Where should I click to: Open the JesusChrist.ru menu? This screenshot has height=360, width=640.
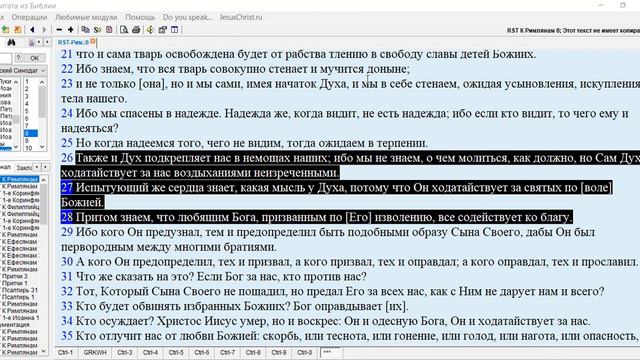tap(241, 17)
